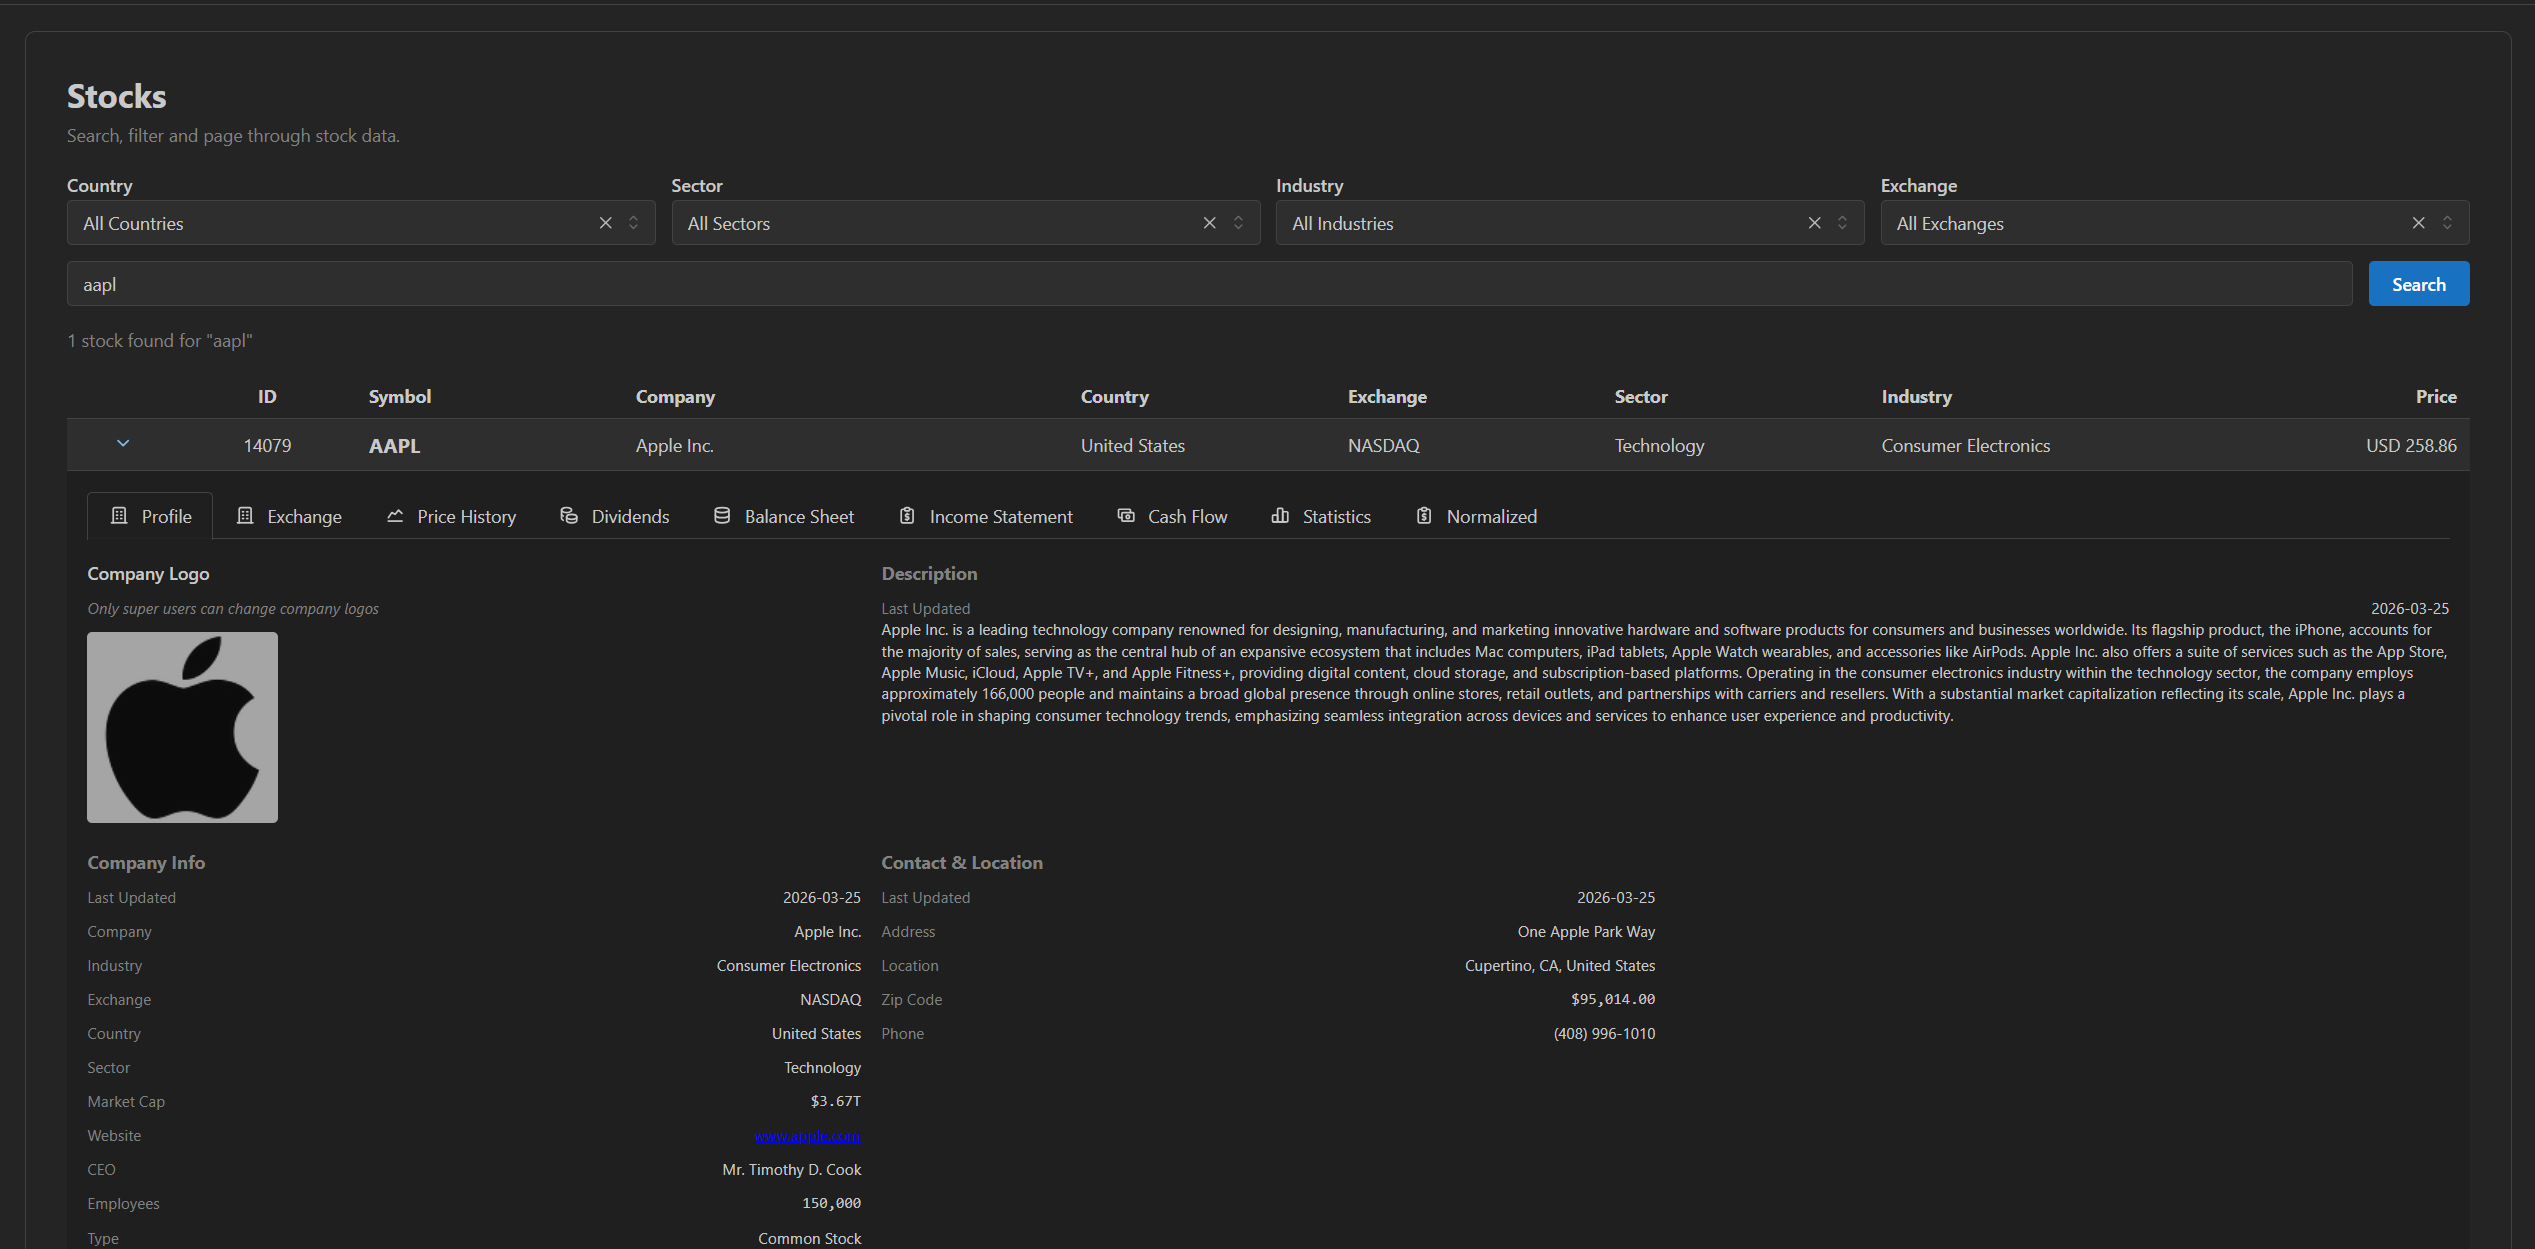Image resolution: width=2535 pixels, height=1249 pixels.
Task: Open the Statistics tab
Action: pos(1321,516)
